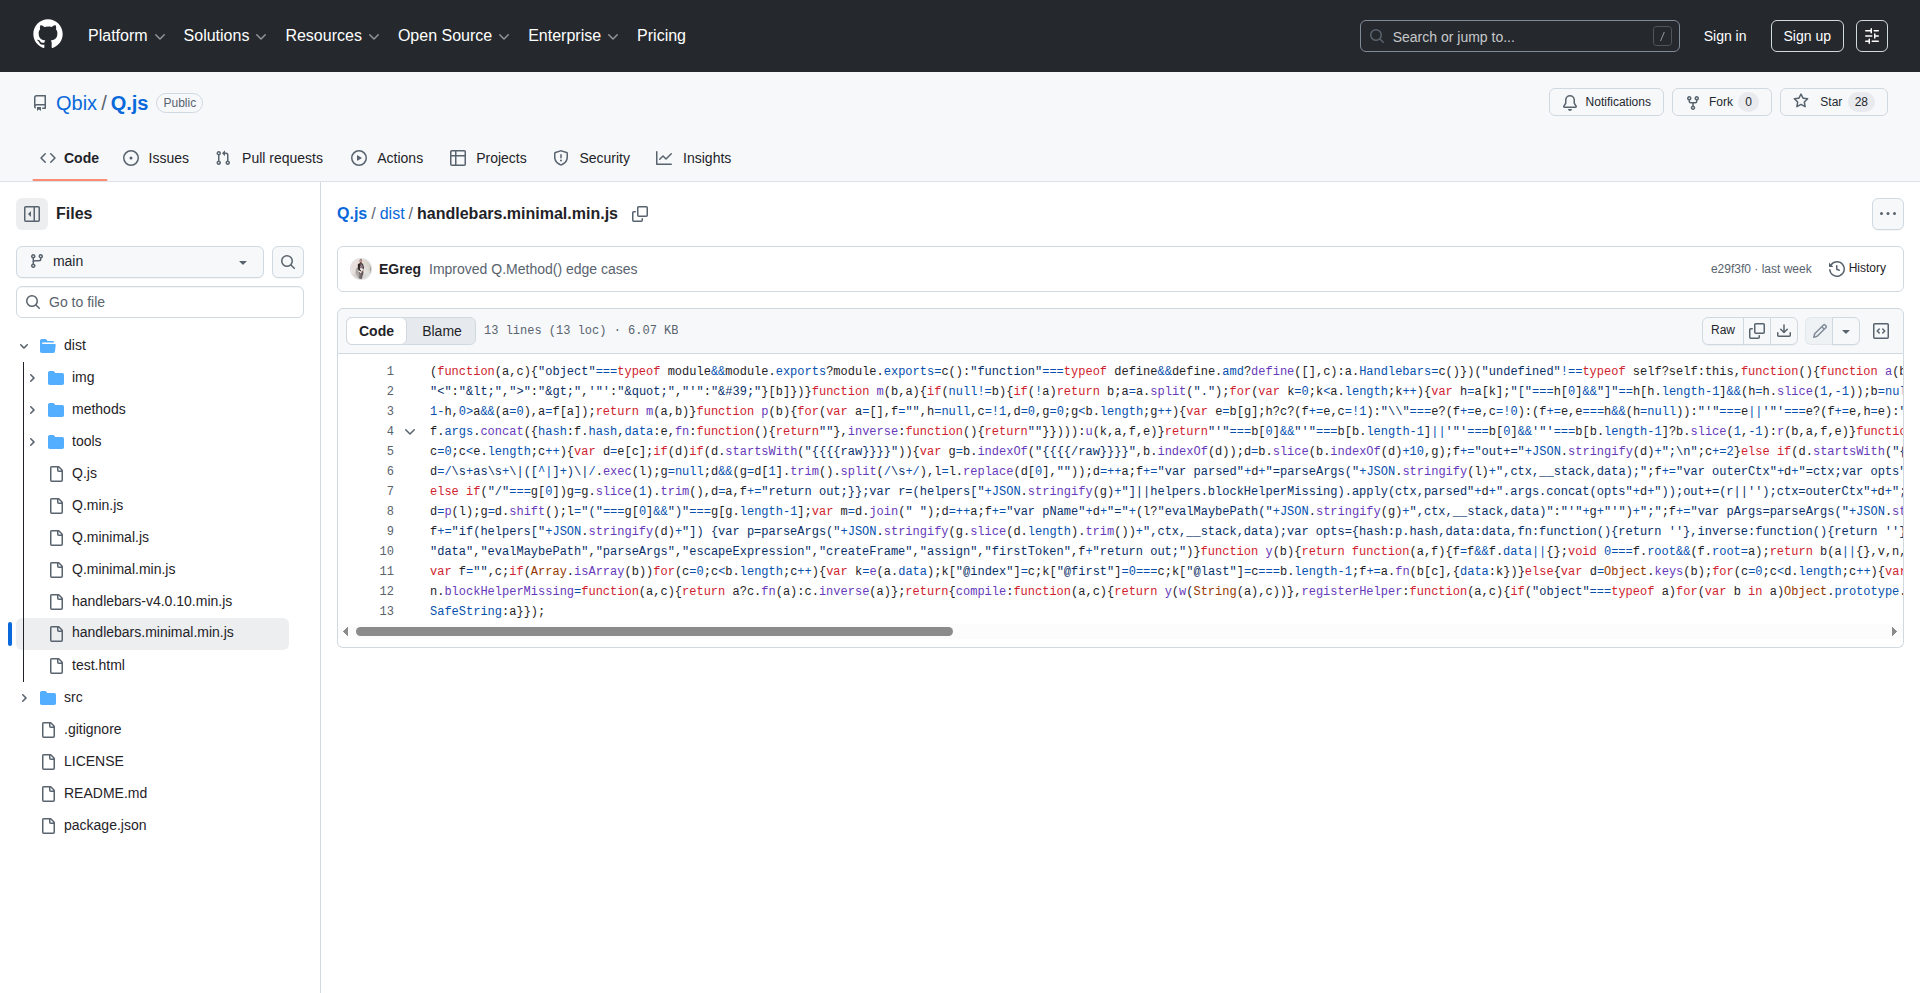This screenshot has width=1920, height=993.
Task: Open the handlebars-v4.0.10.min.js file
Action: [x=152, y=601]
